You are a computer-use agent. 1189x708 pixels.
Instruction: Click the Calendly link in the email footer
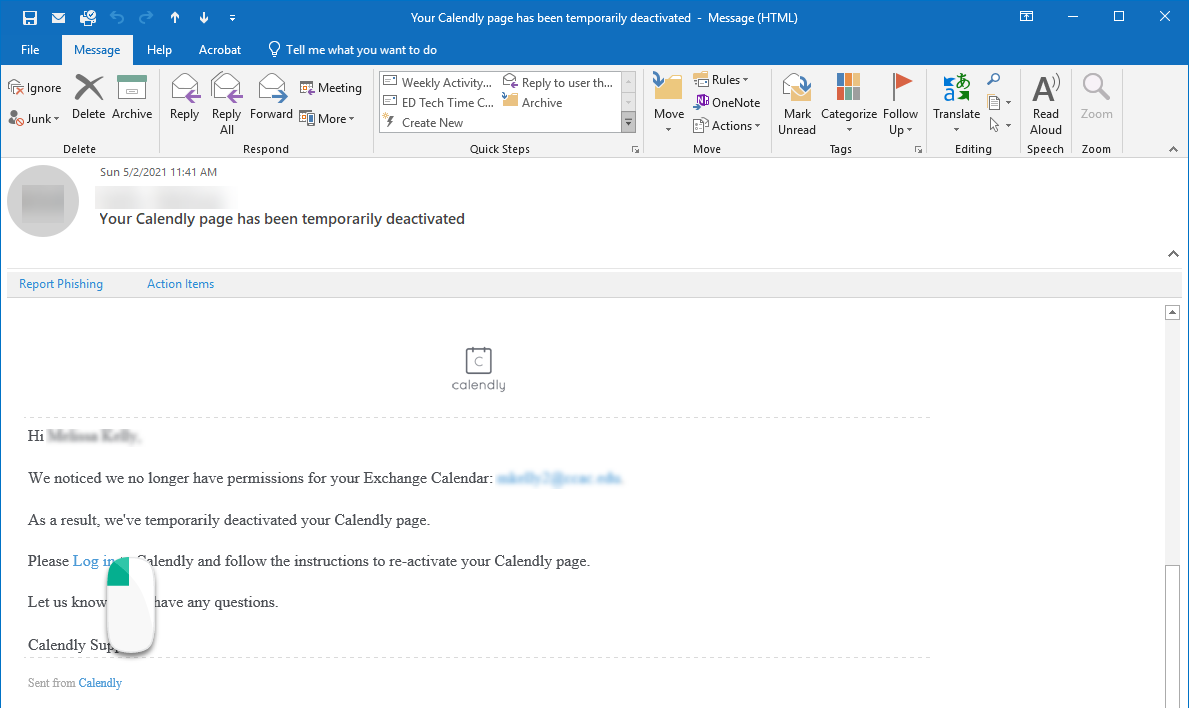100,683
